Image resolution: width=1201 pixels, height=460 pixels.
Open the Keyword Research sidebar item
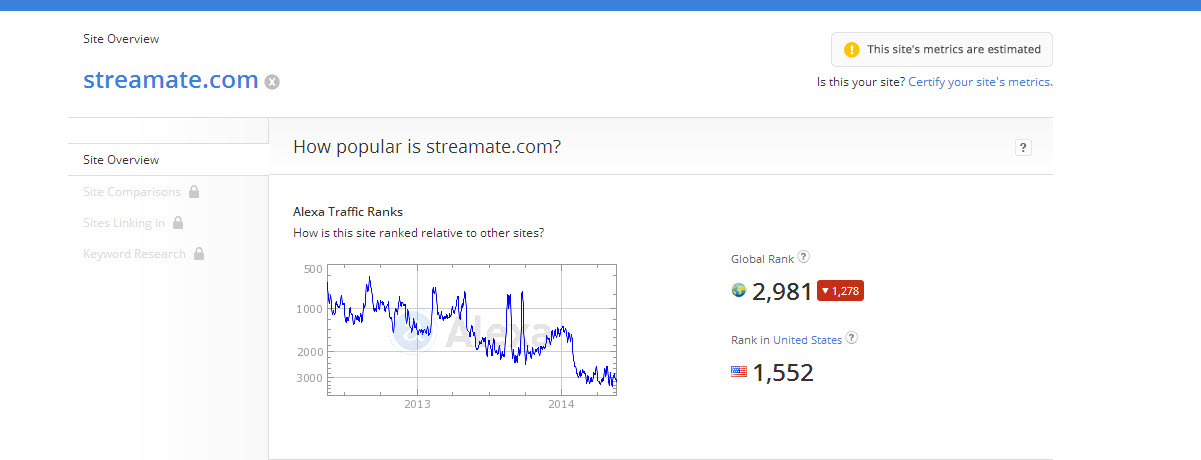134,254
